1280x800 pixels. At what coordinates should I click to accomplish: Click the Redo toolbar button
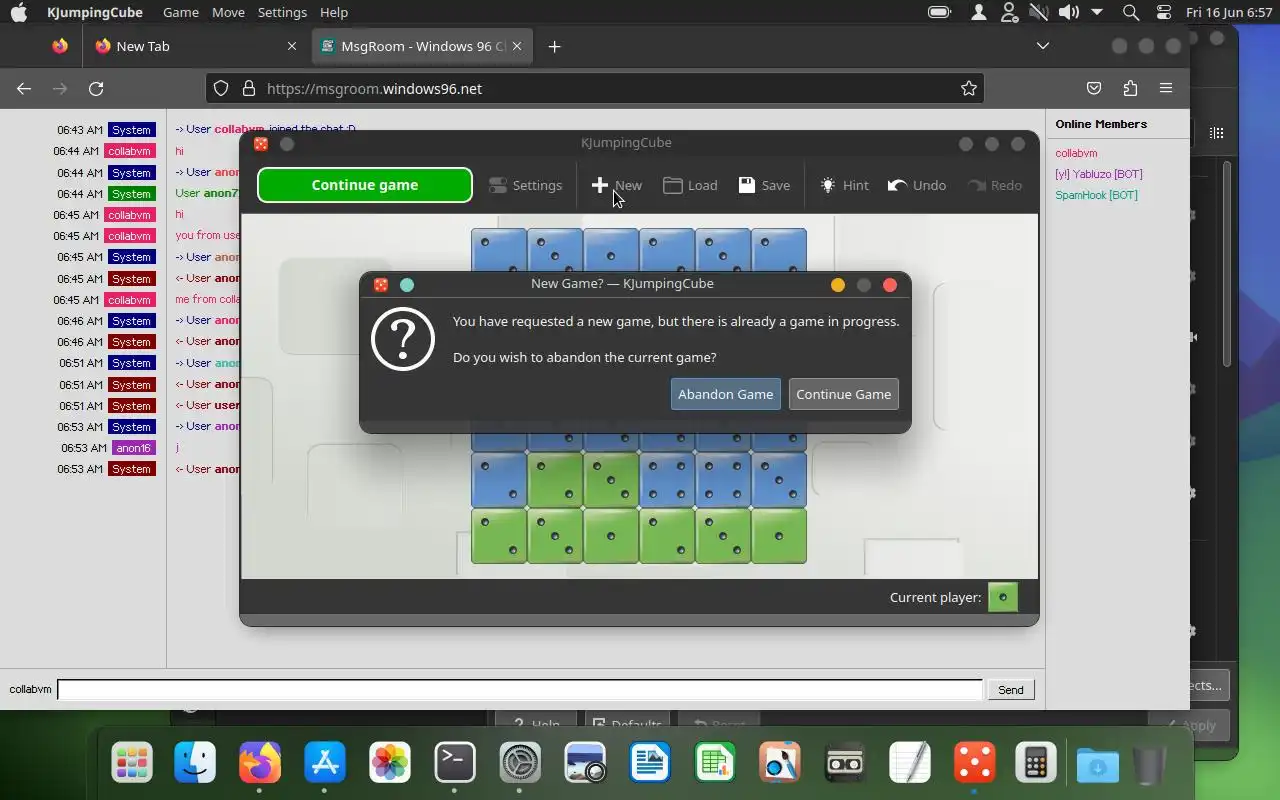coord(994,185)
